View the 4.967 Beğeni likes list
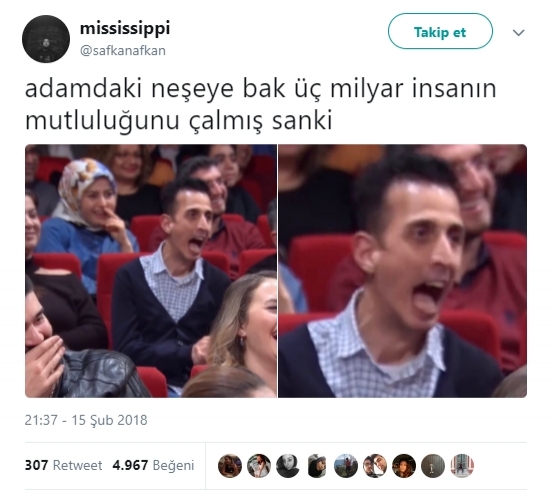This screenshot has height=499, width=554. click(153, 465)
